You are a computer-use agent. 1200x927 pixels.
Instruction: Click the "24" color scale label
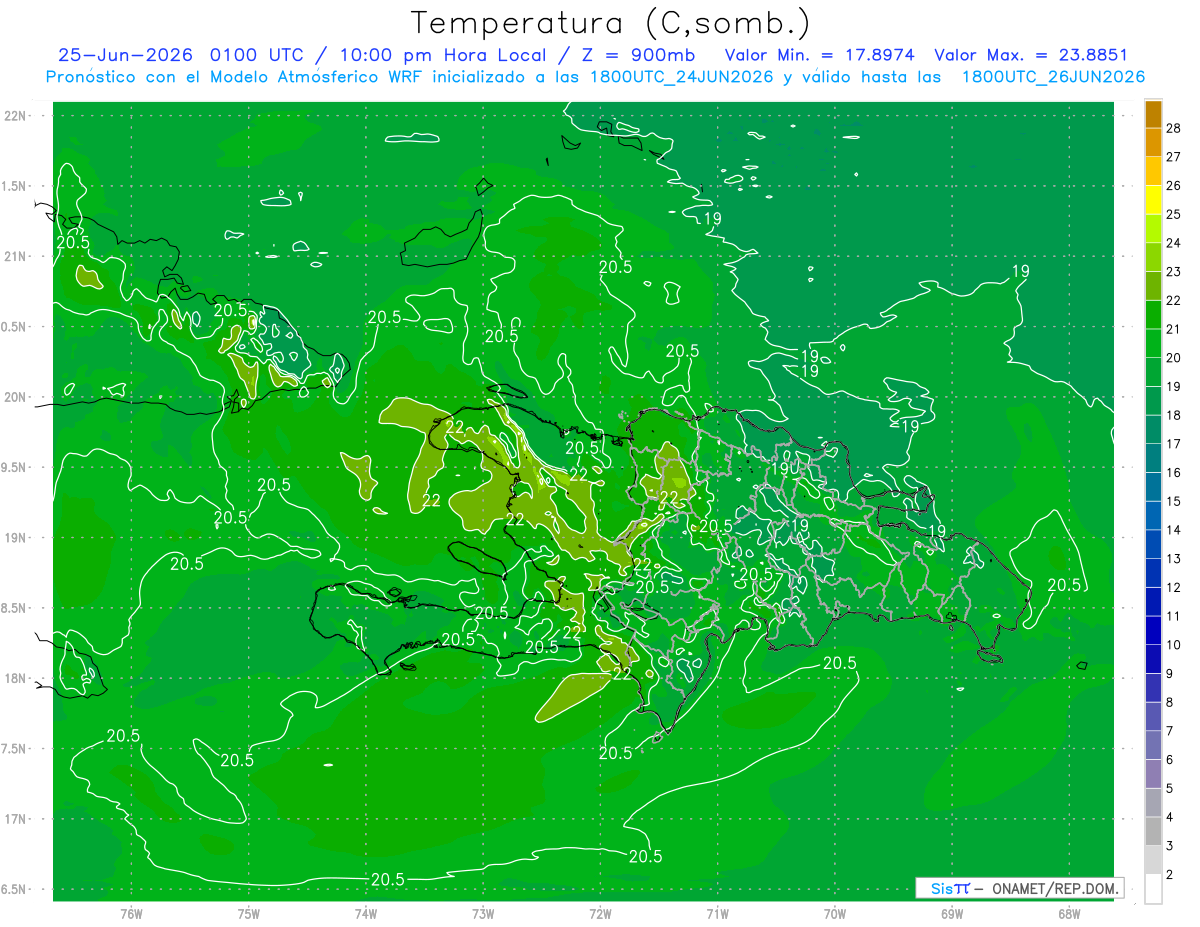click(x=1175, y=243)
